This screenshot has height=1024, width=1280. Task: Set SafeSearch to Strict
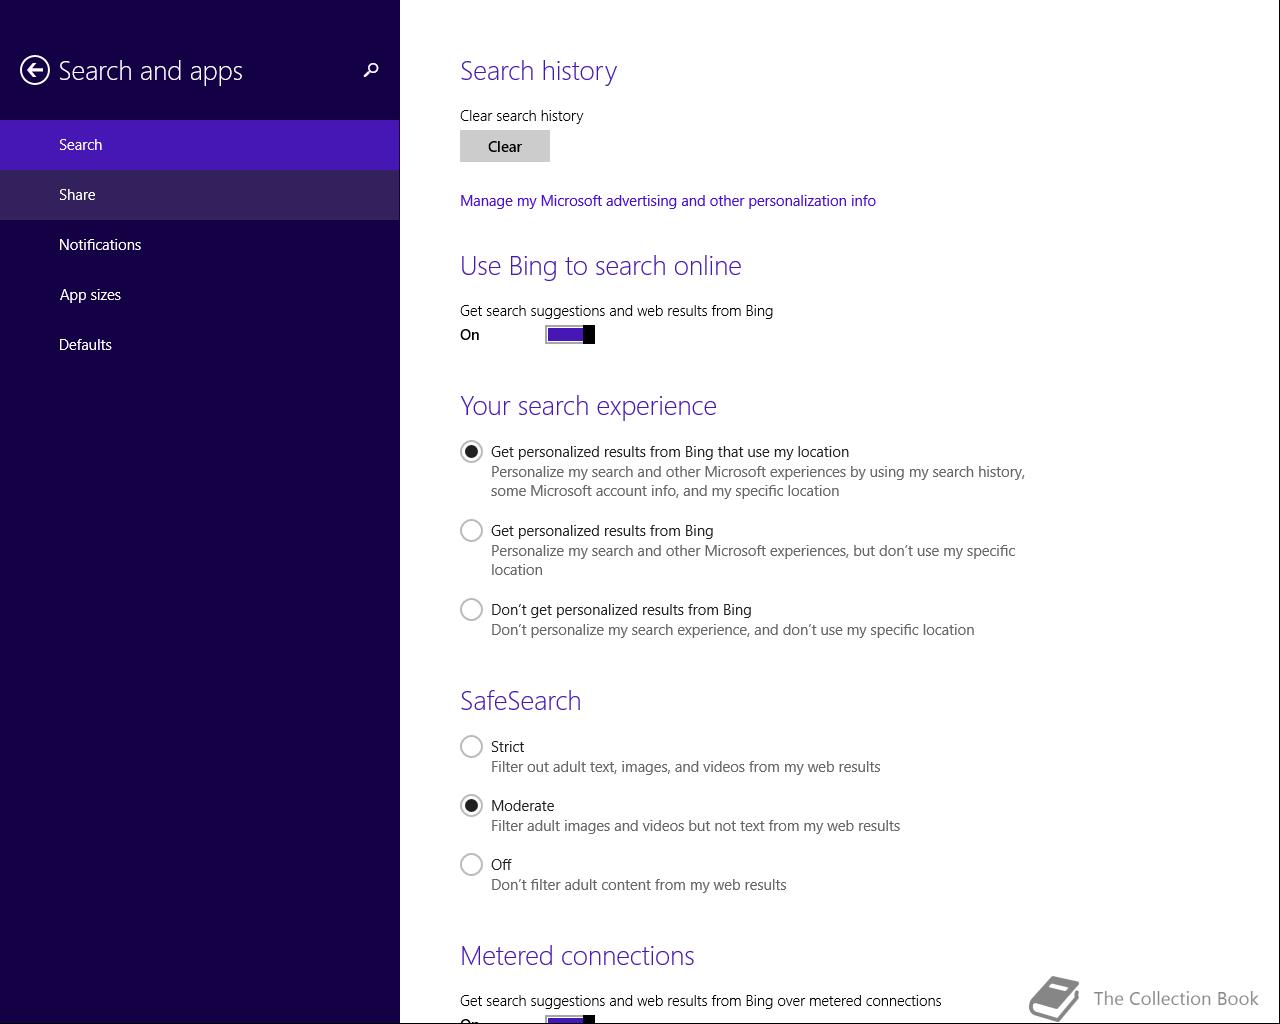(x=471, y=747)
